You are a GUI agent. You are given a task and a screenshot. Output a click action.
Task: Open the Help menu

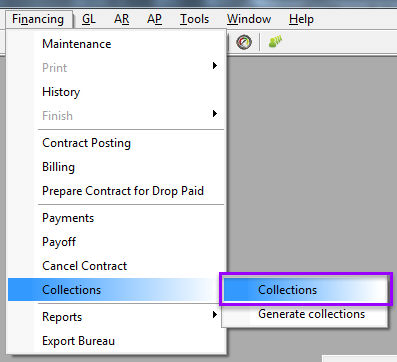301,19
